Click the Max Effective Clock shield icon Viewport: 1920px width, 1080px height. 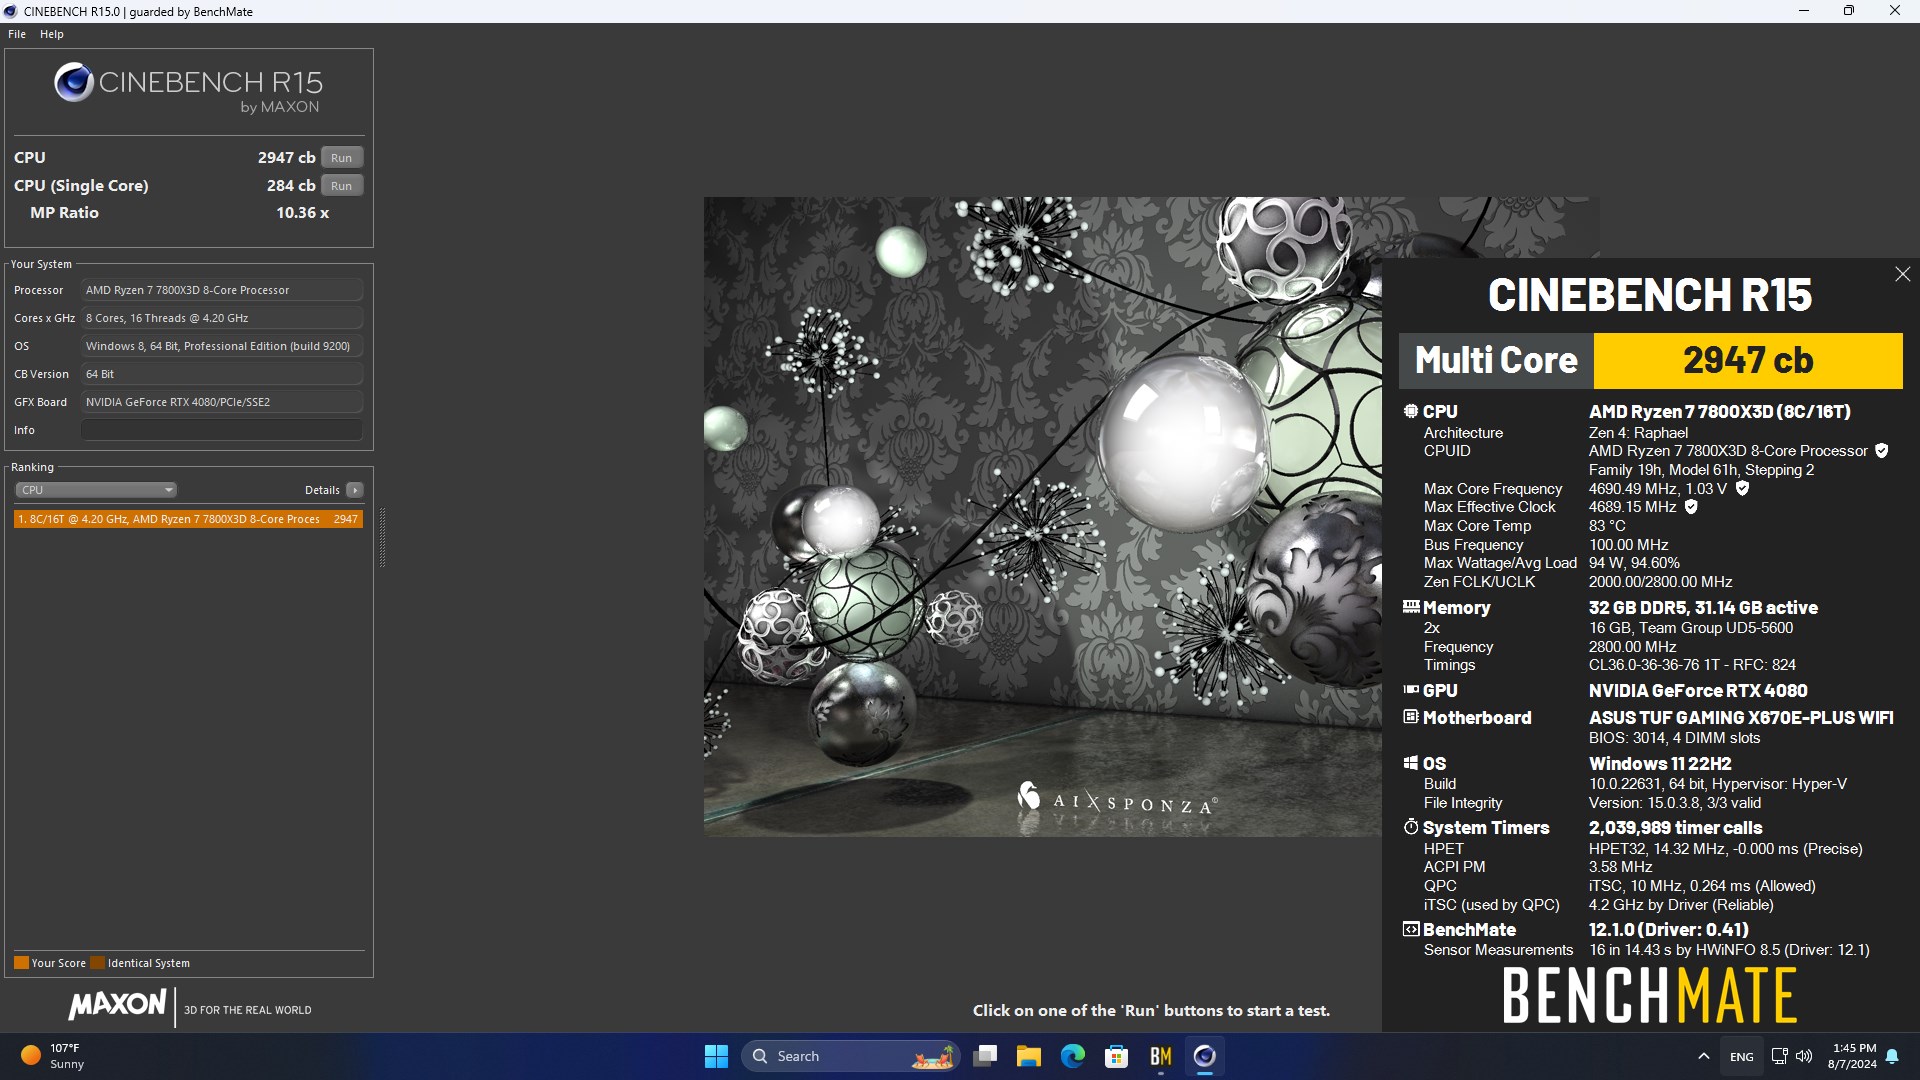click(x=1691, y=507)
